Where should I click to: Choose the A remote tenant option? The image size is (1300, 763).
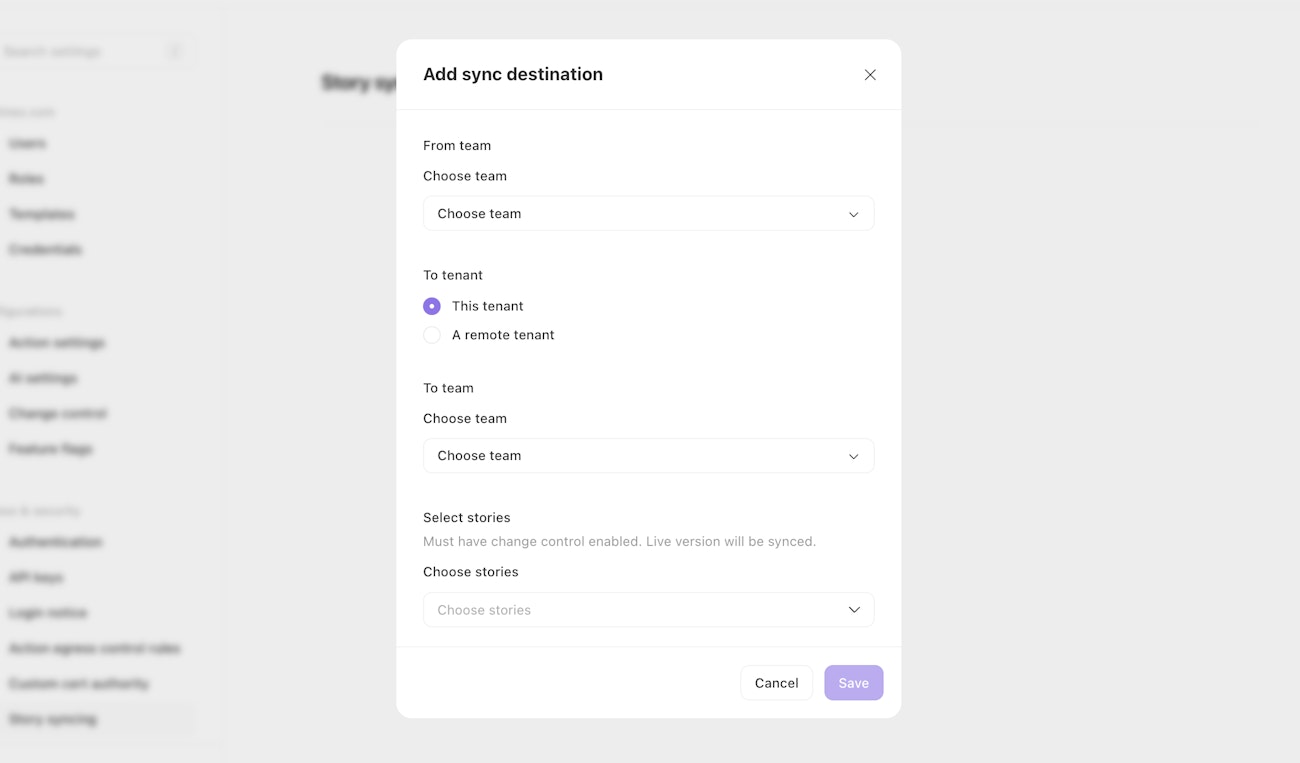432,335
